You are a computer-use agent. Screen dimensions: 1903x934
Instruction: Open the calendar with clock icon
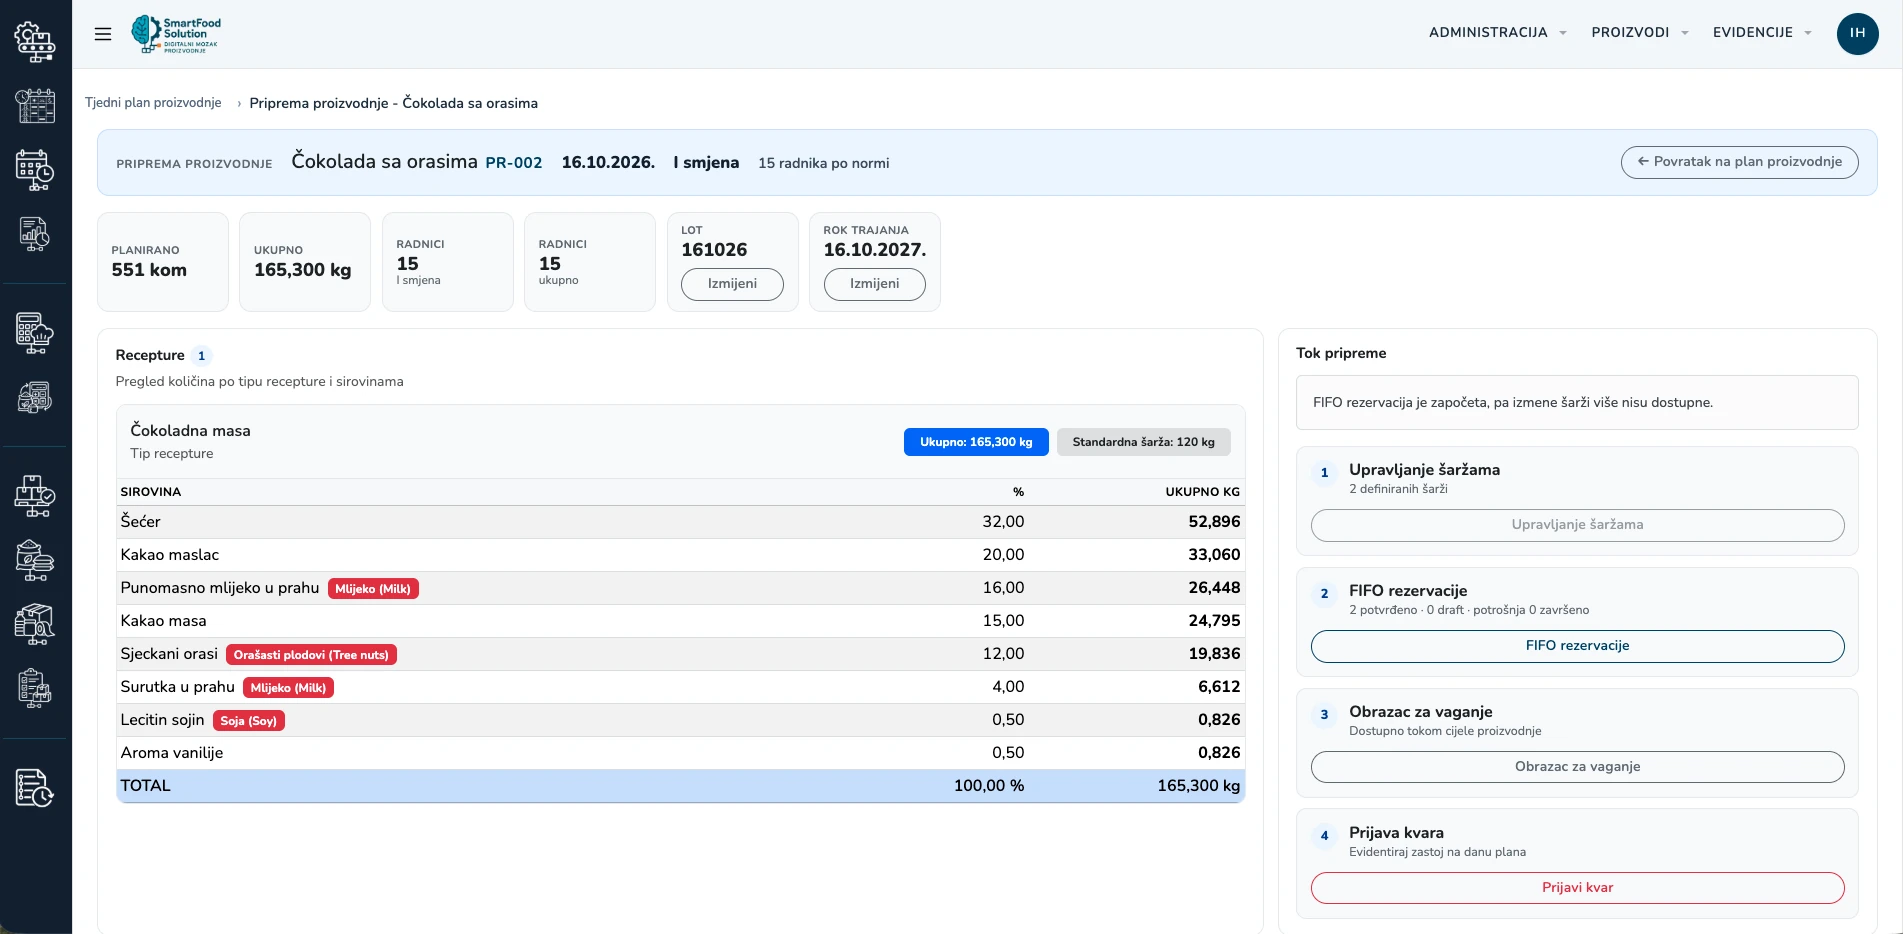tap(35, 170)
